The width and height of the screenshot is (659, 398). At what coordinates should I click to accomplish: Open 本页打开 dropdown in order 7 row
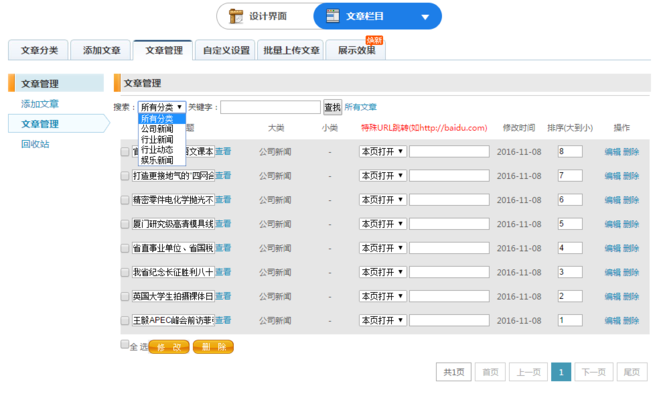382,175
